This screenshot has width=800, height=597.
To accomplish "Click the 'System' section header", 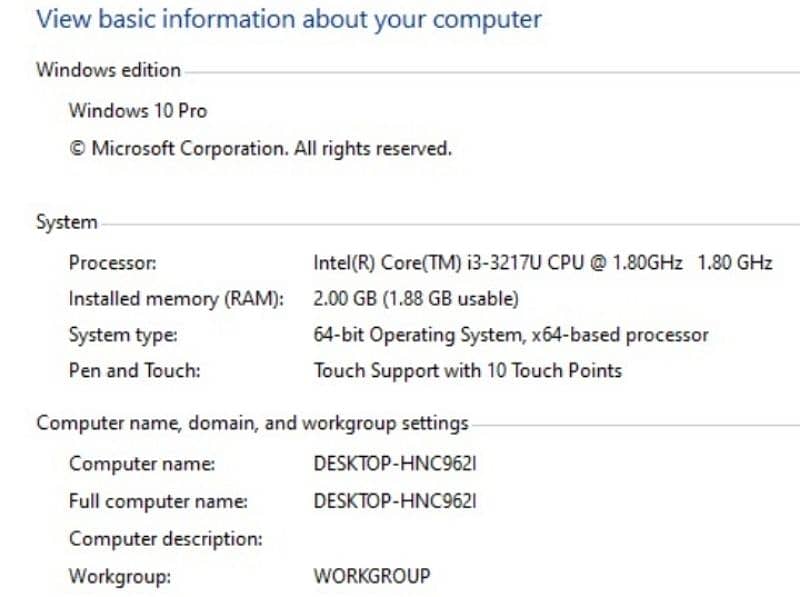I will point(66,222).
